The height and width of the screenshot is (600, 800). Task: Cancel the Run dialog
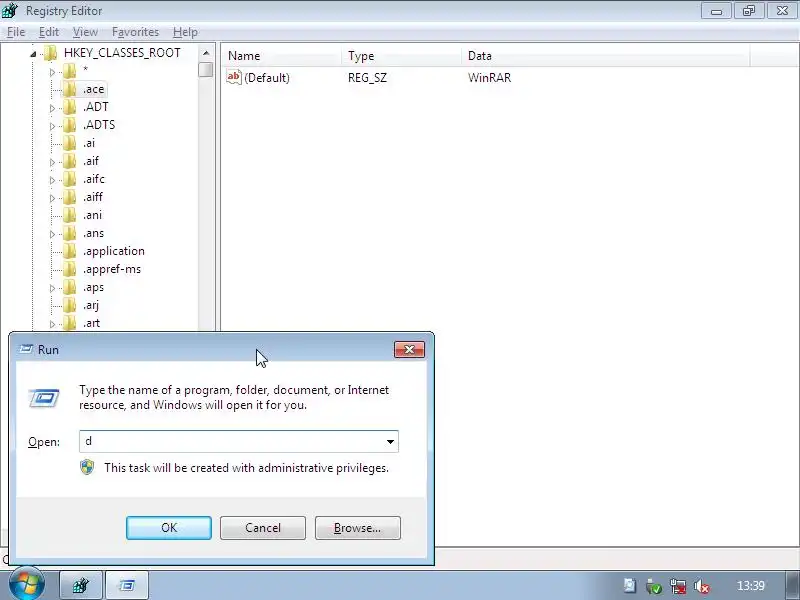pyautogui.click(x=263, y=528)
